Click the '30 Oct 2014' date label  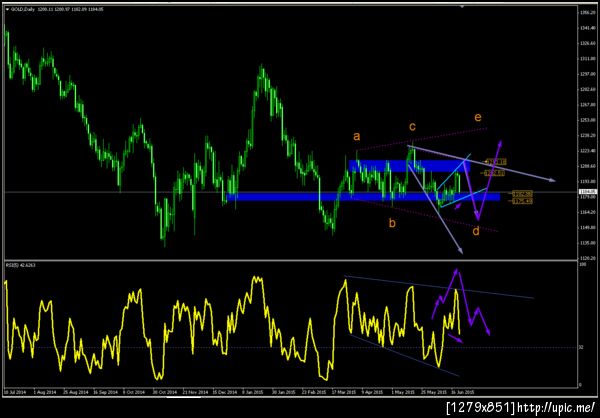click(165, 392)
